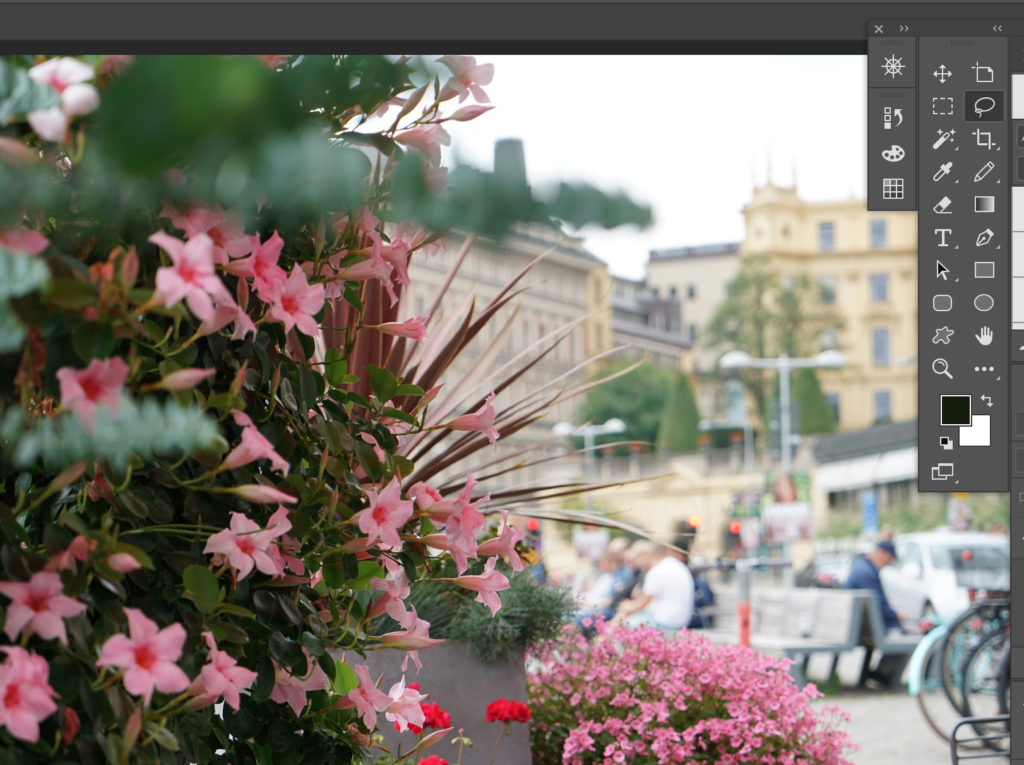Select the Move tool

[x=942, y=74]
